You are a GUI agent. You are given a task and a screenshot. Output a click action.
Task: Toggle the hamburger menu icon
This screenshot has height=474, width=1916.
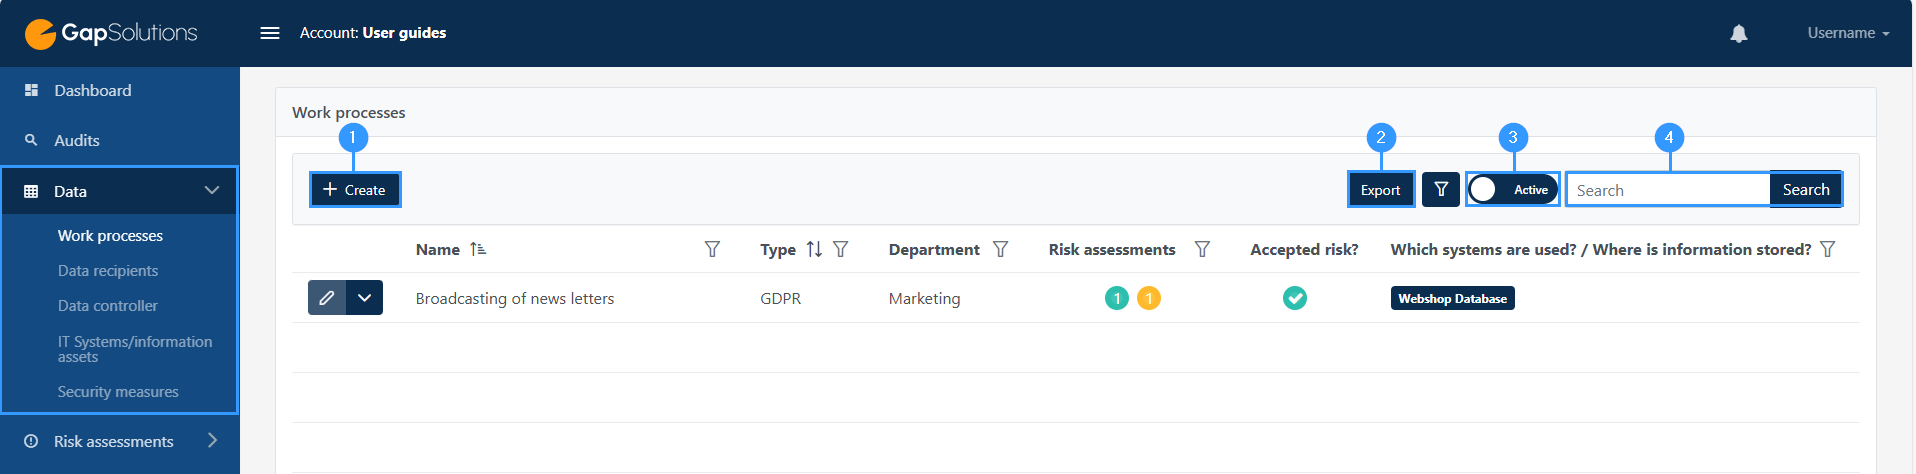[x=270, y=33]
